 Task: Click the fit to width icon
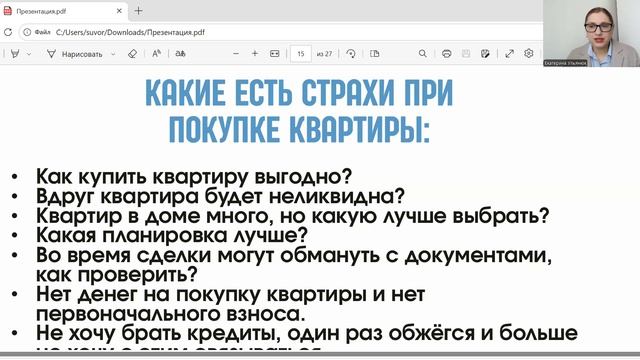click(275, 53)
